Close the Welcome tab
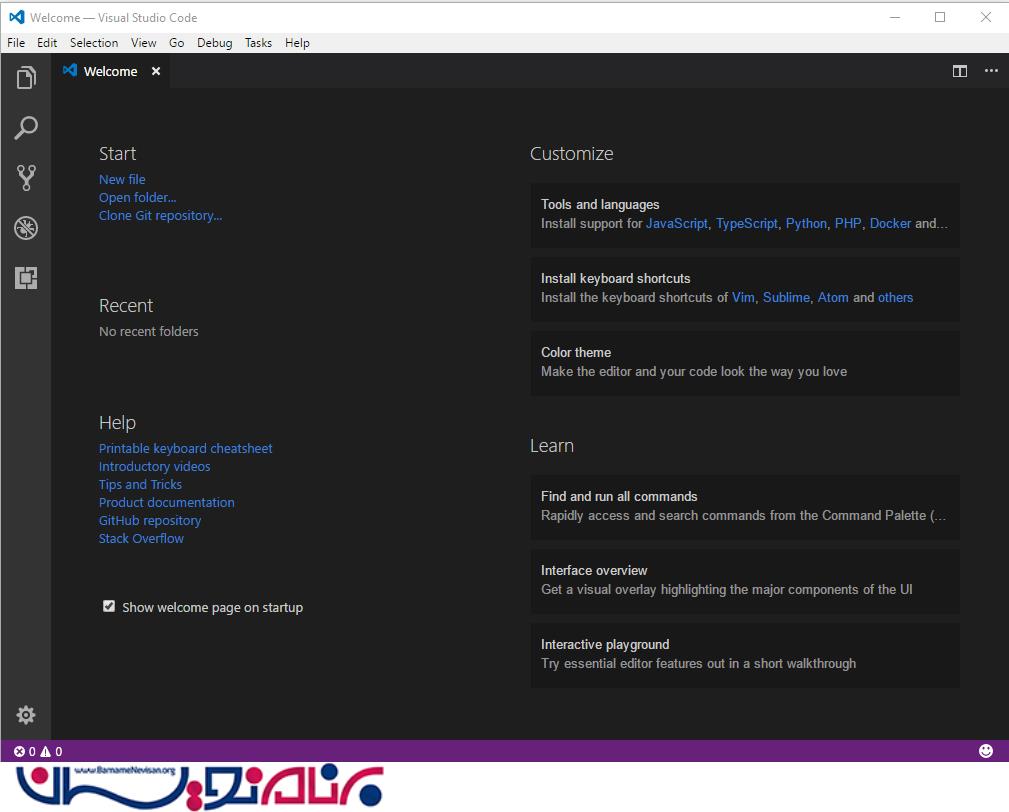This screenshot has width=1009, height=812. tap(156, 71)
